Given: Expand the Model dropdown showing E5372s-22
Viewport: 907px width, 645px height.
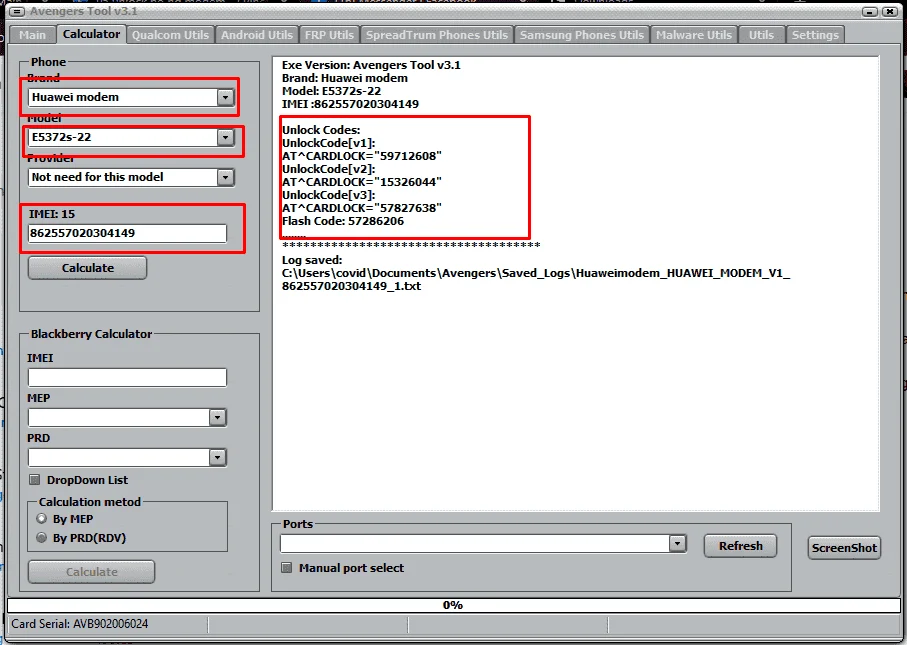Looking at the screenshot, I should [225, 137].
